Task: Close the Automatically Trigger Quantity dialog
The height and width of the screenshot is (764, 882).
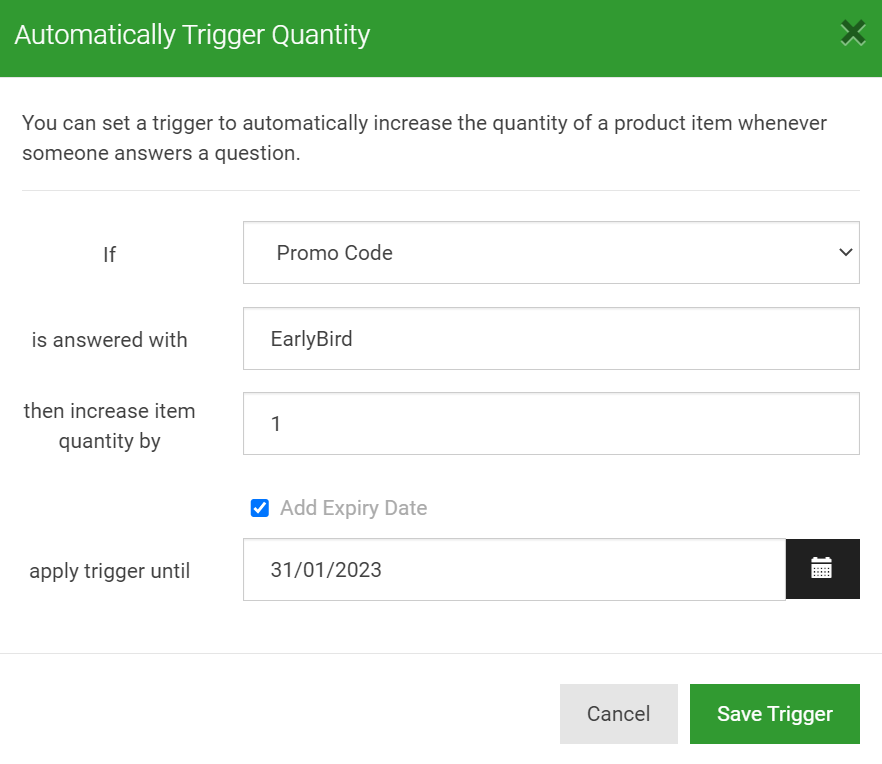Action: (853, 33)
